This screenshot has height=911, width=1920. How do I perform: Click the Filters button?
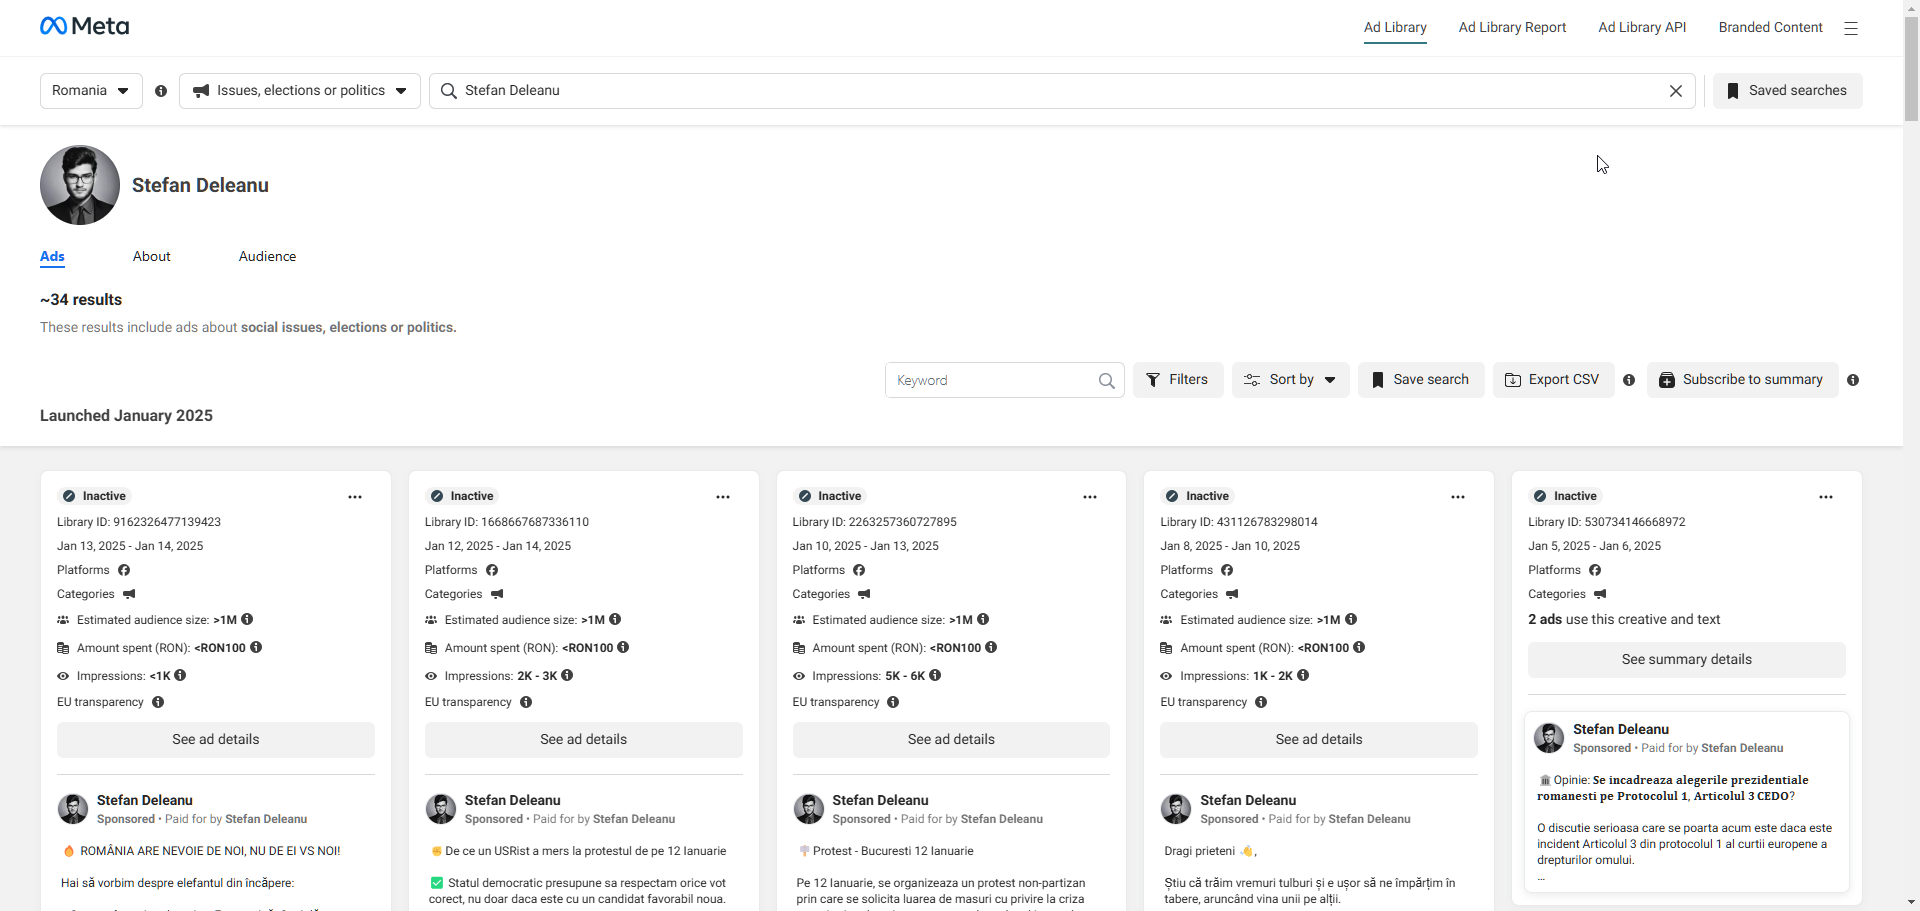(x=1177, y=380)
